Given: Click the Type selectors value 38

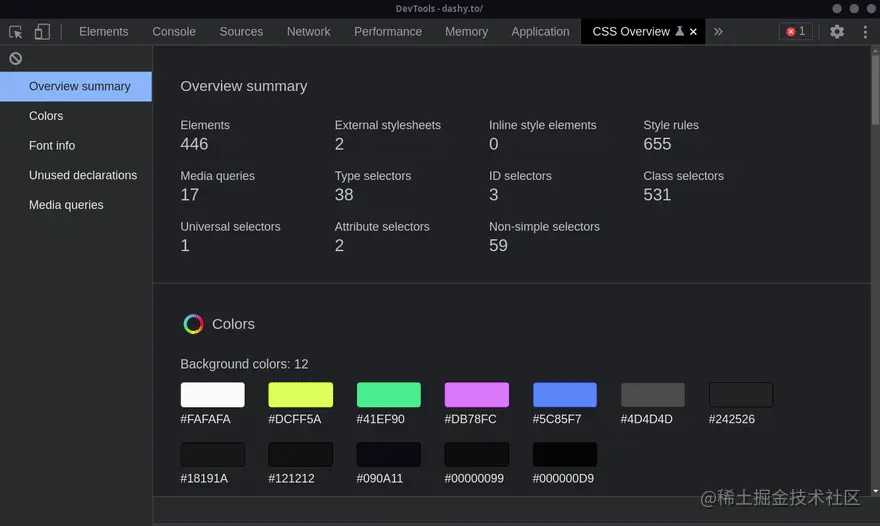Looking at the screenshot, I should [x=344, y=195].
